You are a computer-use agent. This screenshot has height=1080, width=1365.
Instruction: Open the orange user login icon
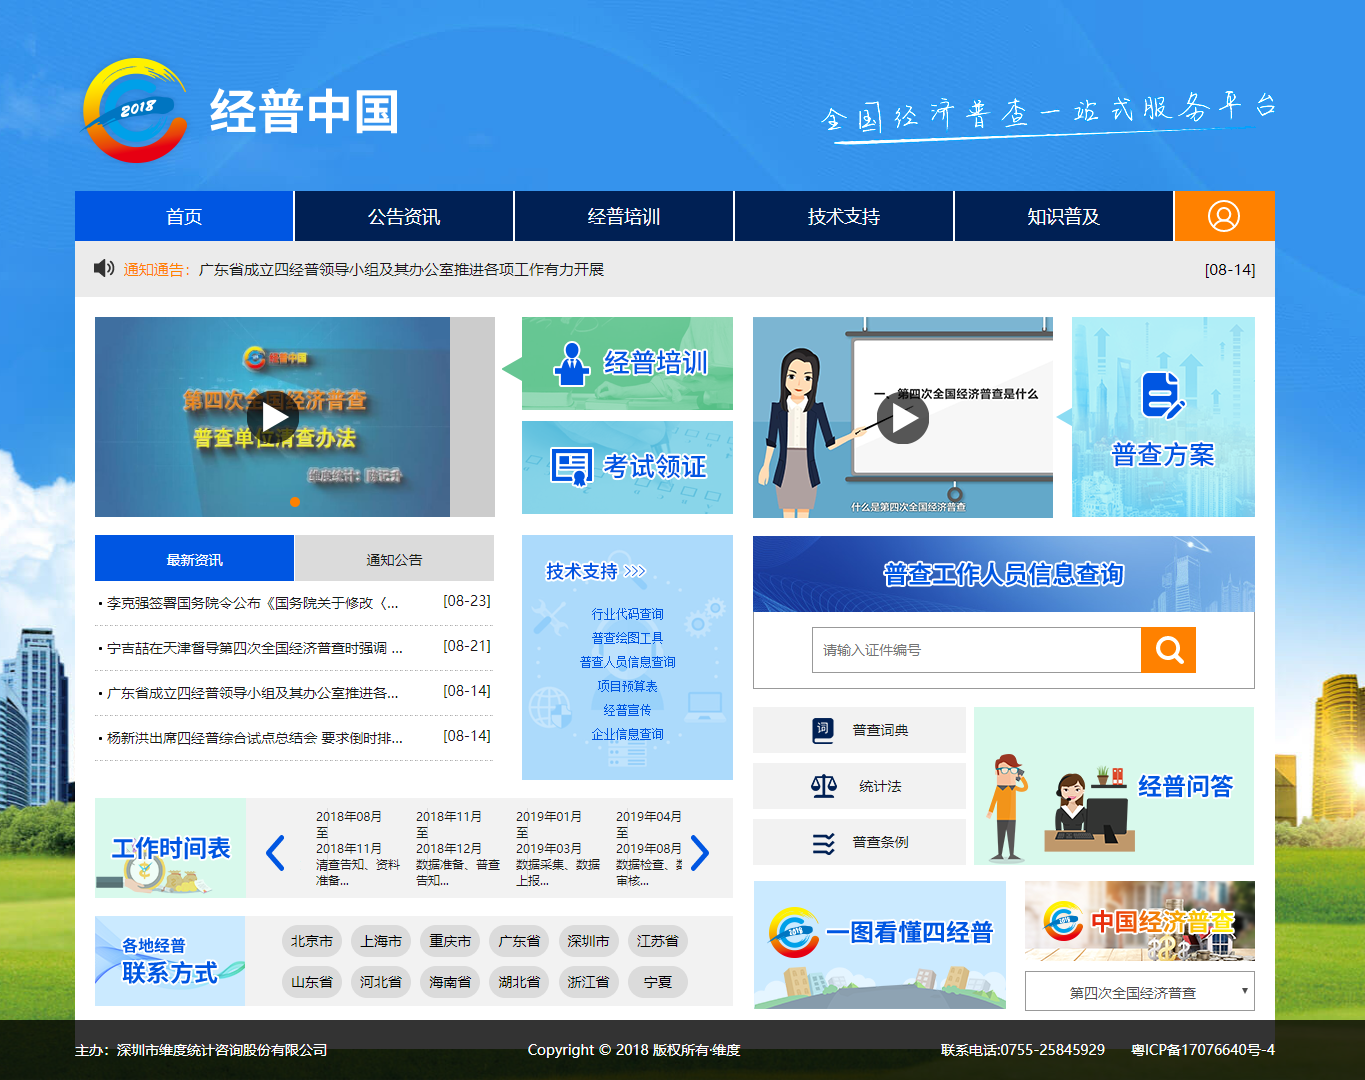point(1224,216)
